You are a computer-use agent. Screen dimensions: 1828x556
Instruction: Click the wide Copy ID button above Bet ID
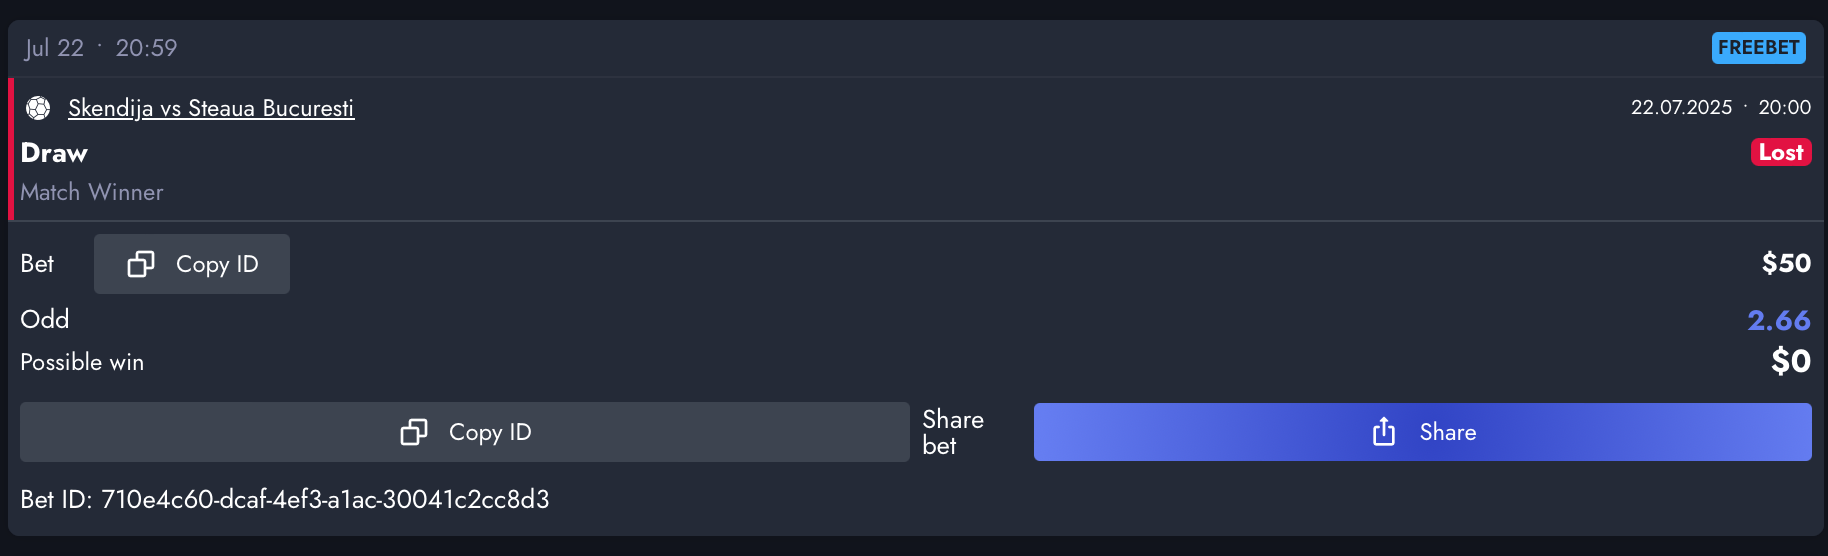[465, 432]
